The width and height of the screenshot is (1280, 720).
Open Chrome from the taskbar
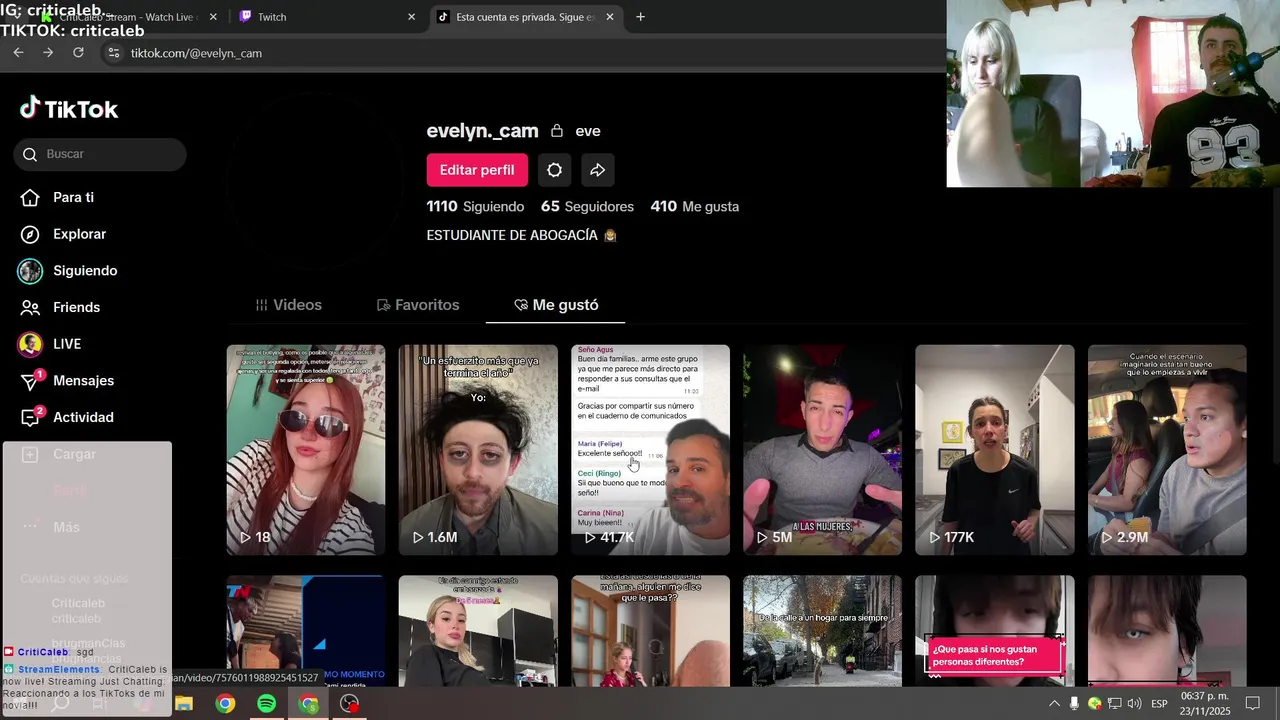pos(225,704)
